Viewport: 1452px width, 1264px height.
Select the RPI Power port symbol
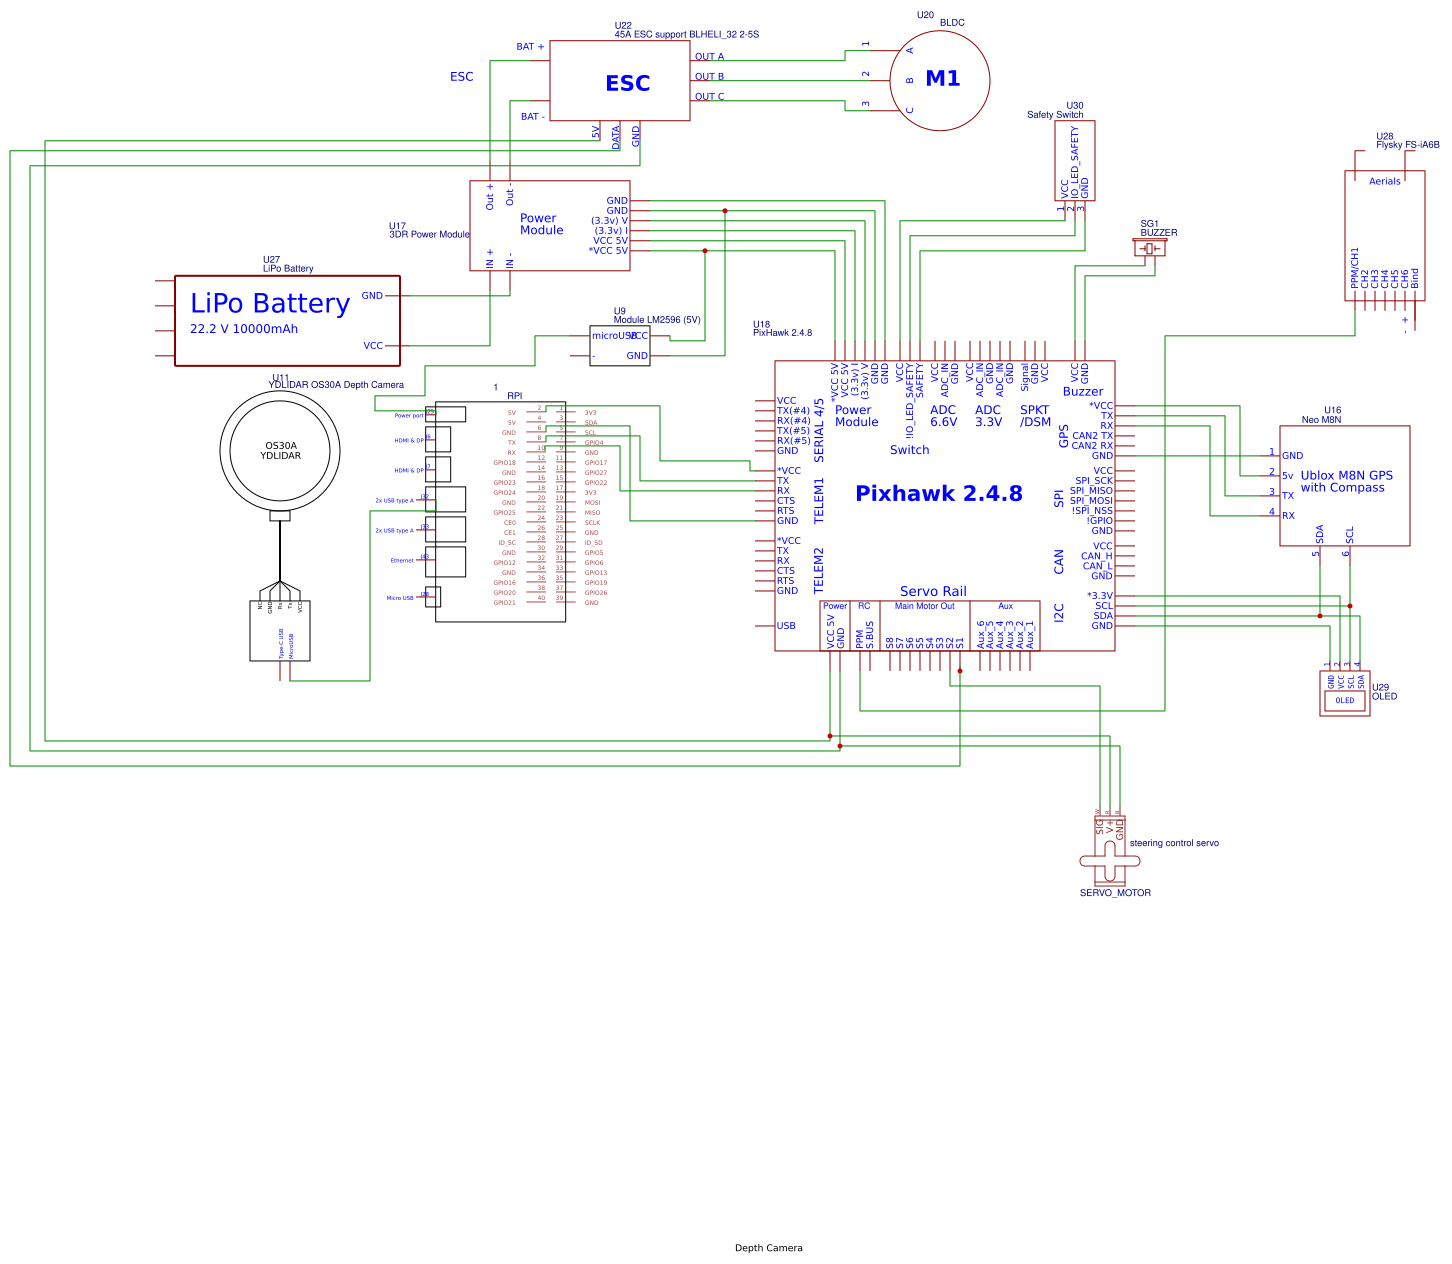(445, 414)
